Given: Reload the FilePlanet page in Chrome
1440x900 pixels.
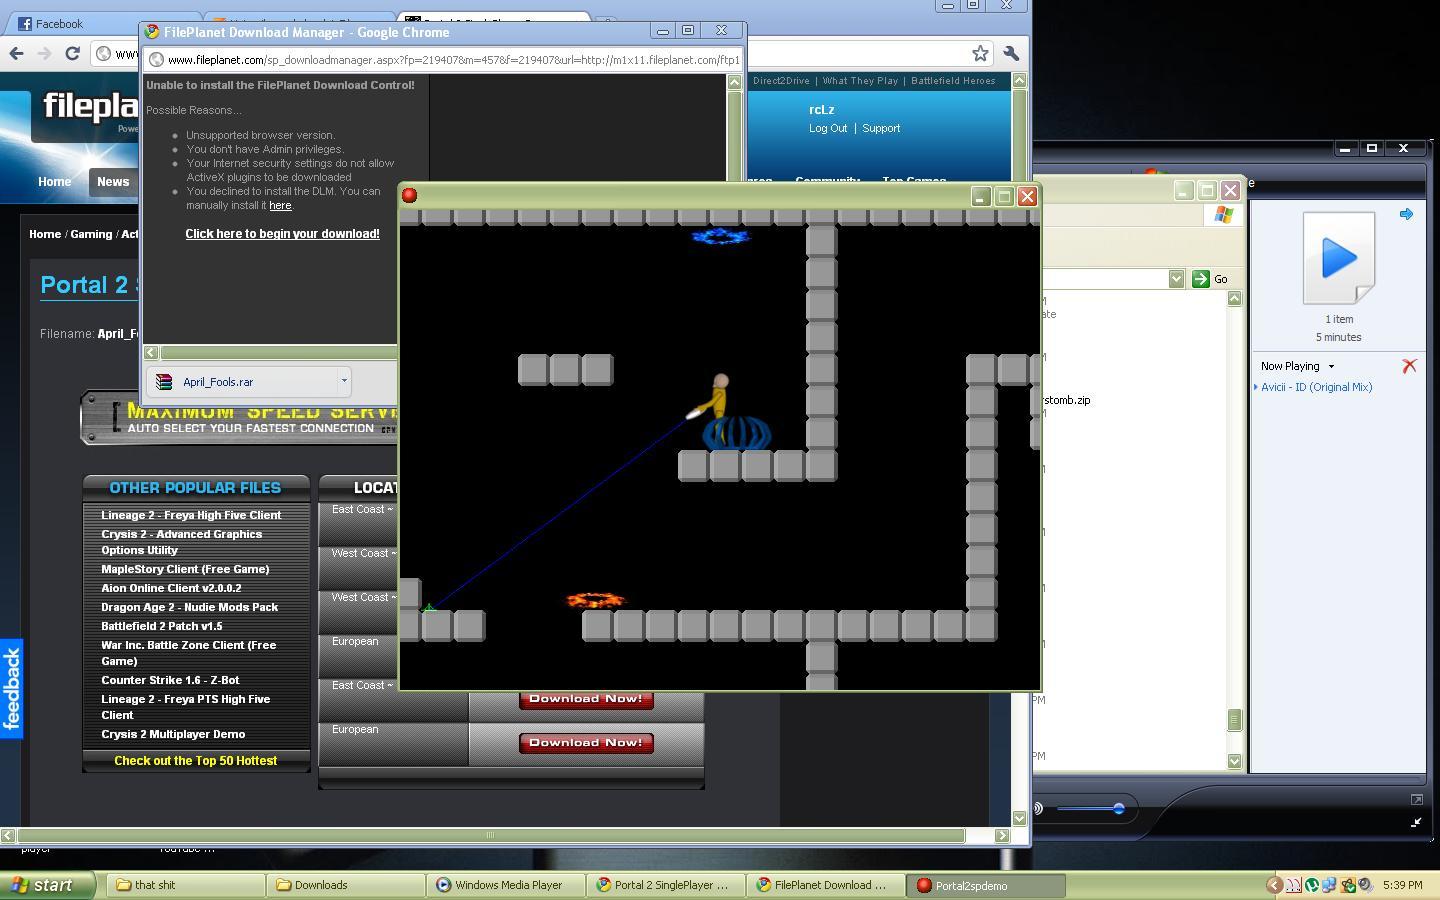Looking at the screenshot, I should [72, 53].
